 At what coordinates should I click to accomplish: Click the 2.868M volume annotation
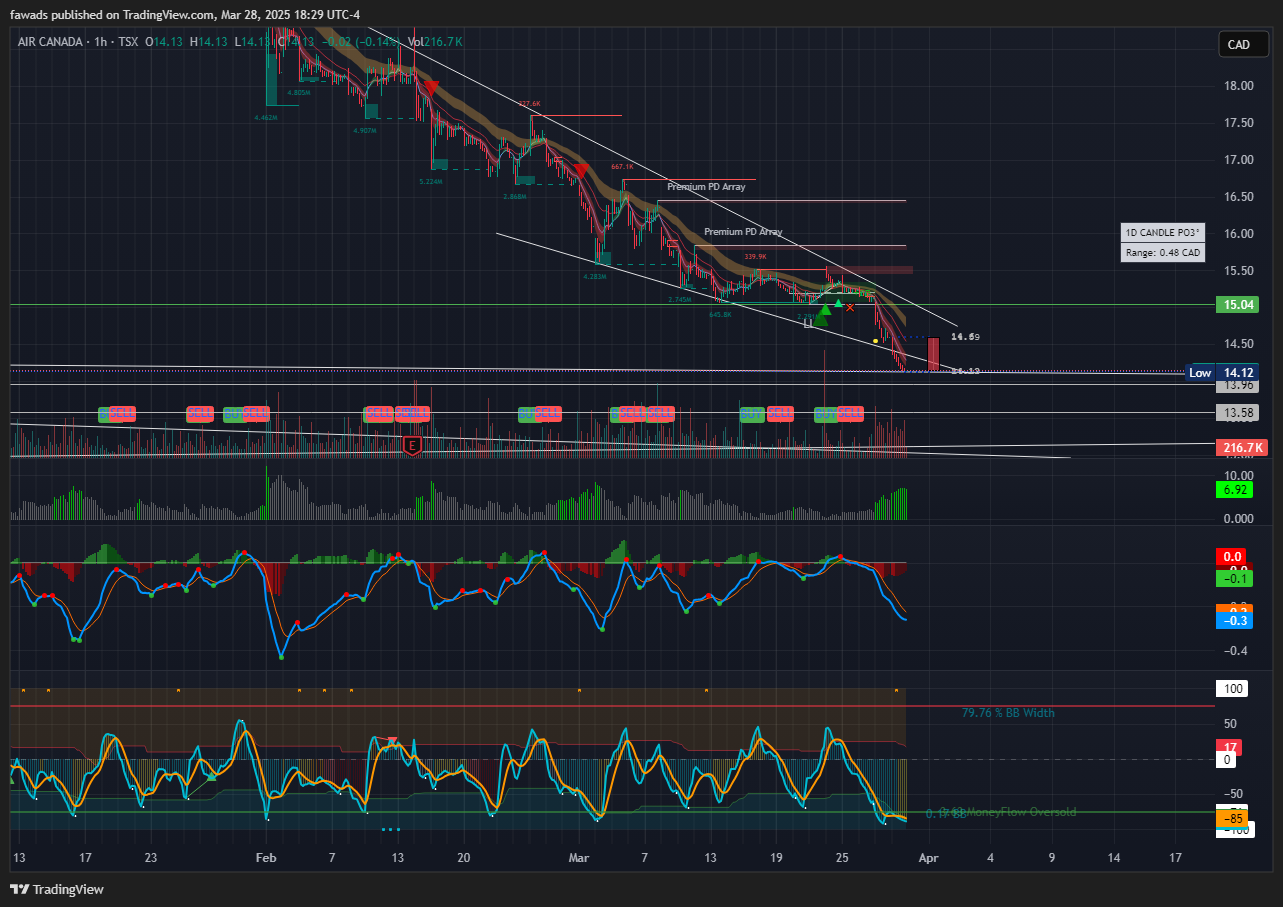(x=516, y=197)
